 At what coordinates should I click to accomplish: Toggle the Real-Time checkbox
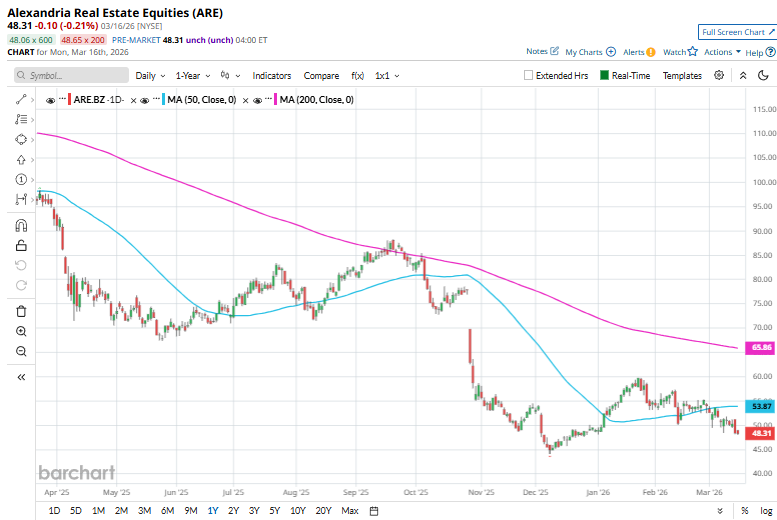(x=605, y=75)
